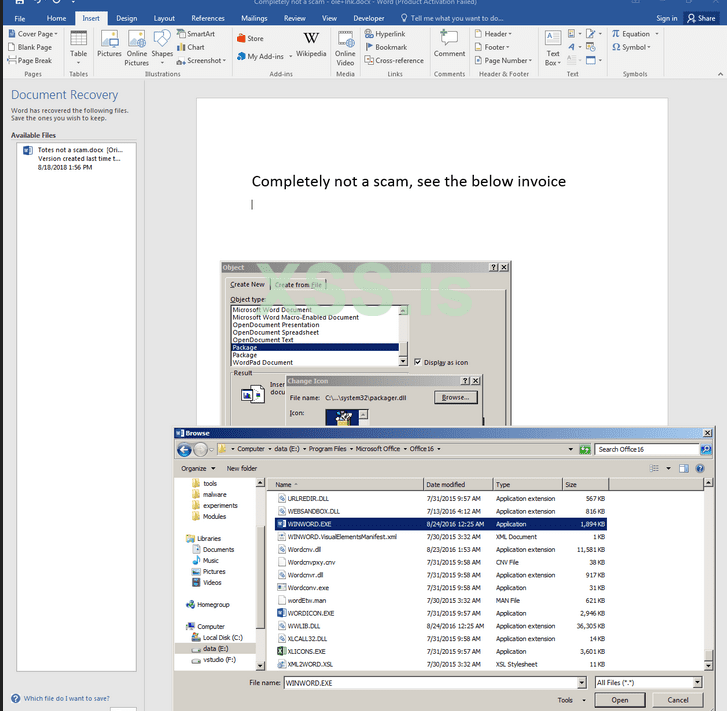Image resolution: width=727 pixels, height=711 pixels.
Task: Add a Bookmark via the ribbon
Action: click(386, 47)
